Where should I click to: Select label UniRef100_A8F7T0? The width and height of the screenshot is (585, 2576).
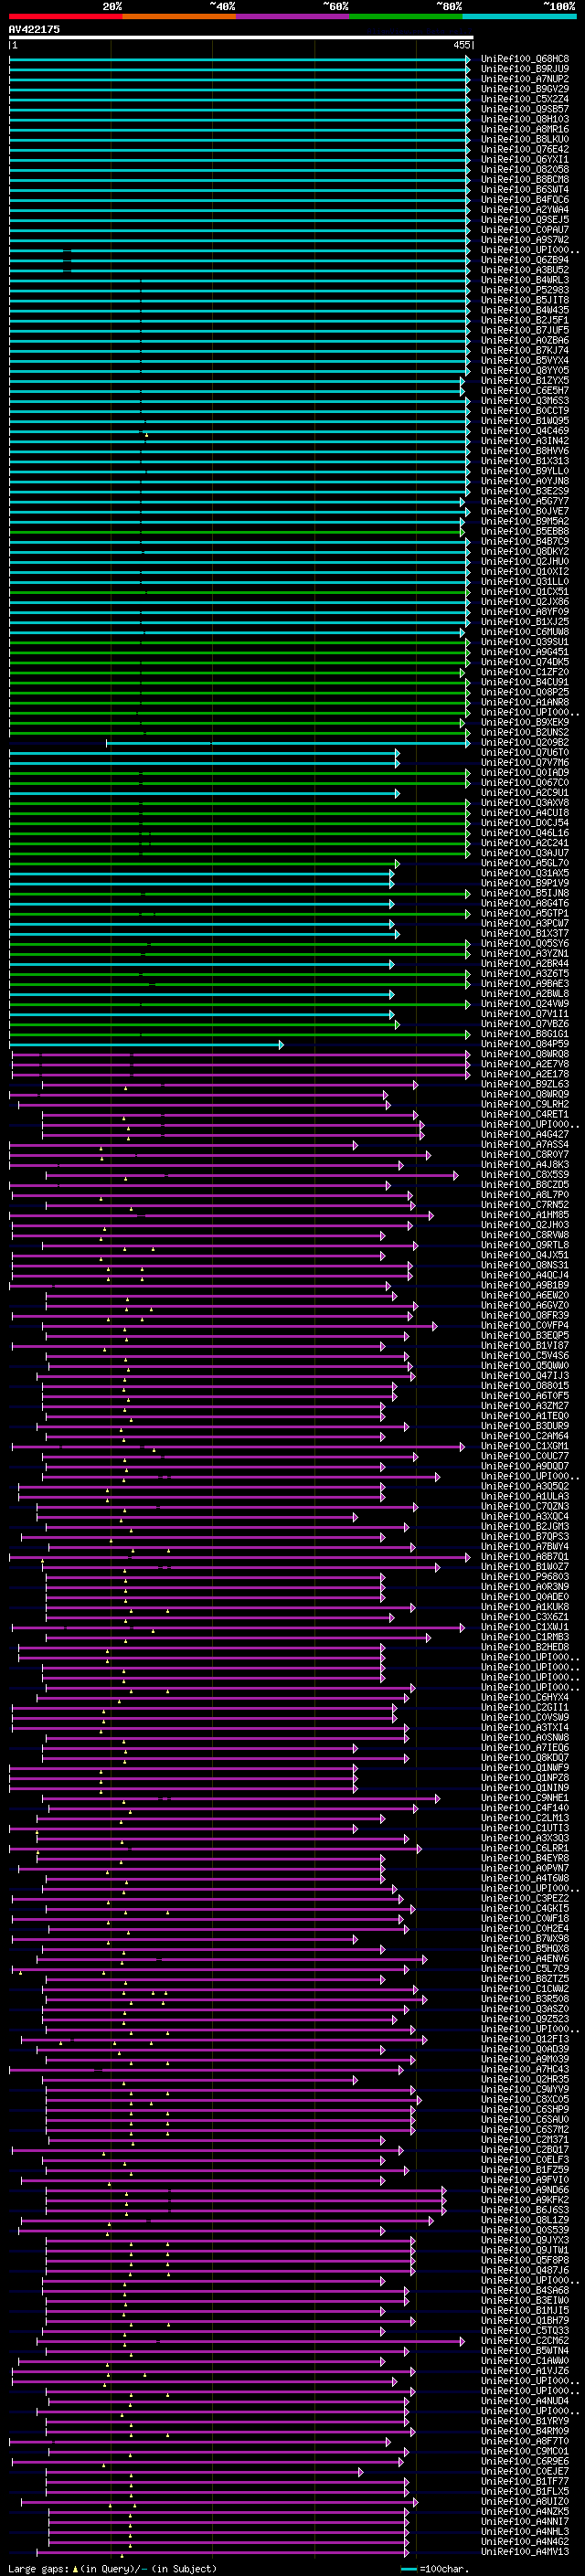click(x=525, y=2441)
